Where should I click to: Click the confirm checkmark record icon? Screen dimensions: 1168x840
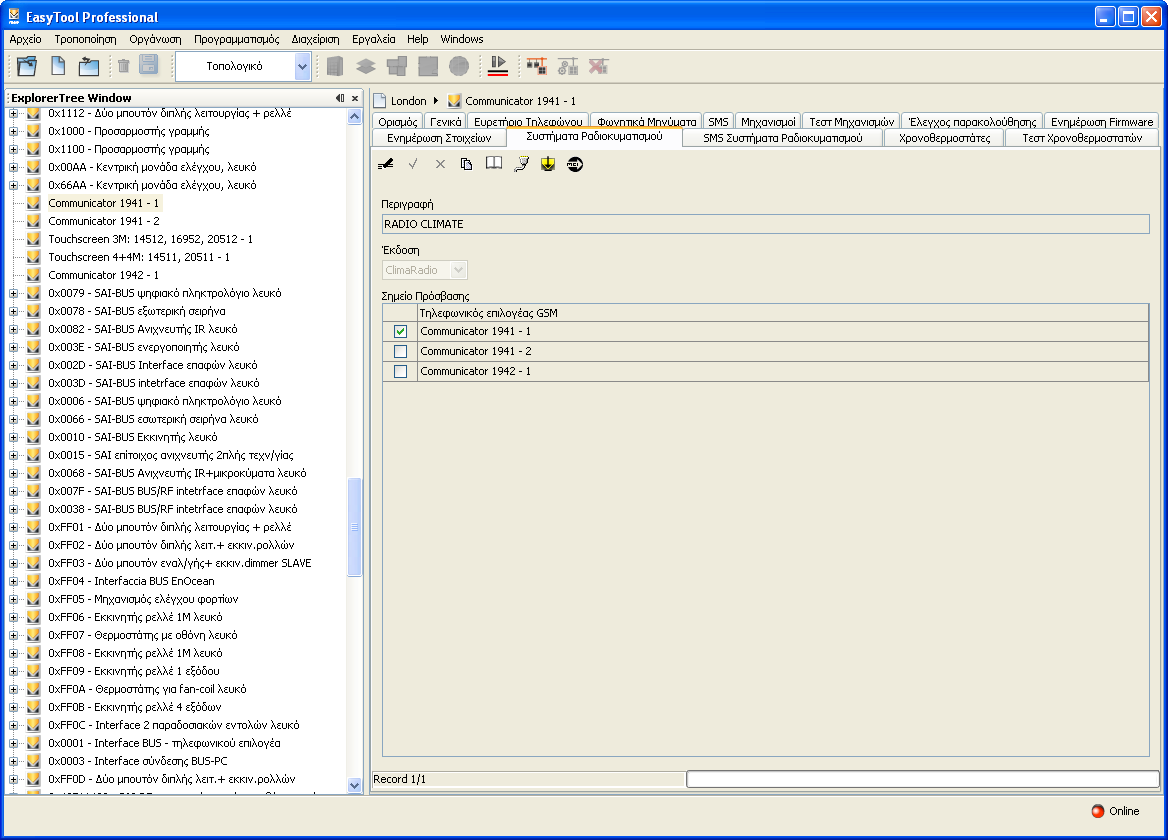413,164
